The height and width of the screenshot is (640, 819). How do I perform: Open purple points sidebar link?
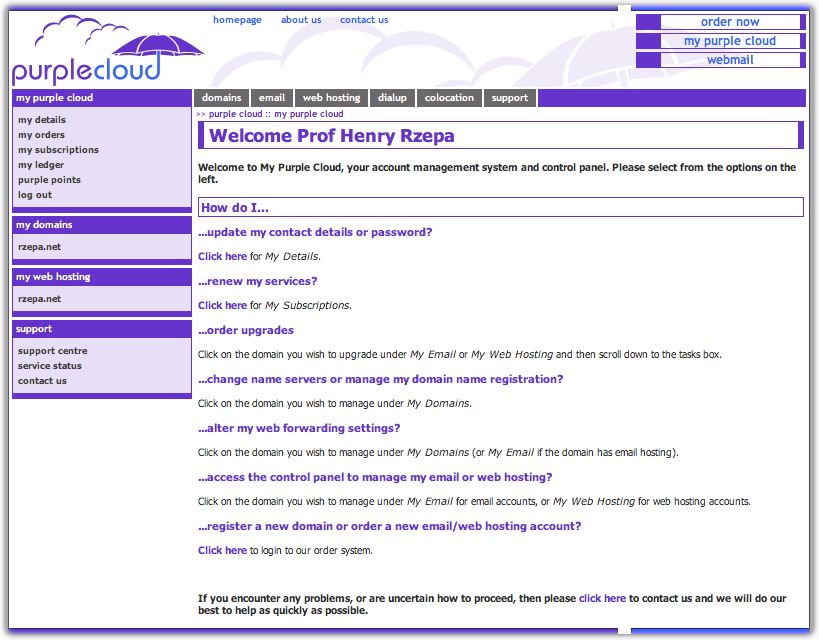pyautogui.click(x=49, y=180)
